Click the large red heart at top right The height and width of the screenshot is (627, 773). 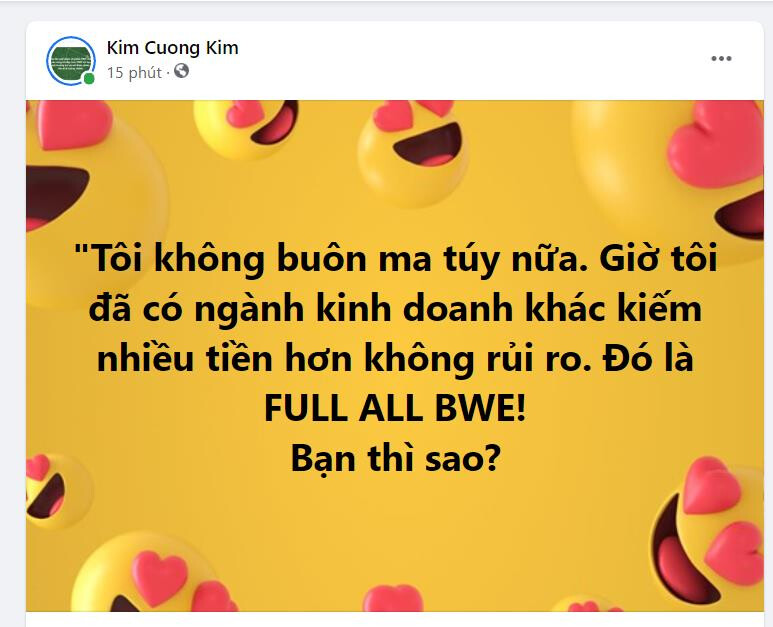716,143
